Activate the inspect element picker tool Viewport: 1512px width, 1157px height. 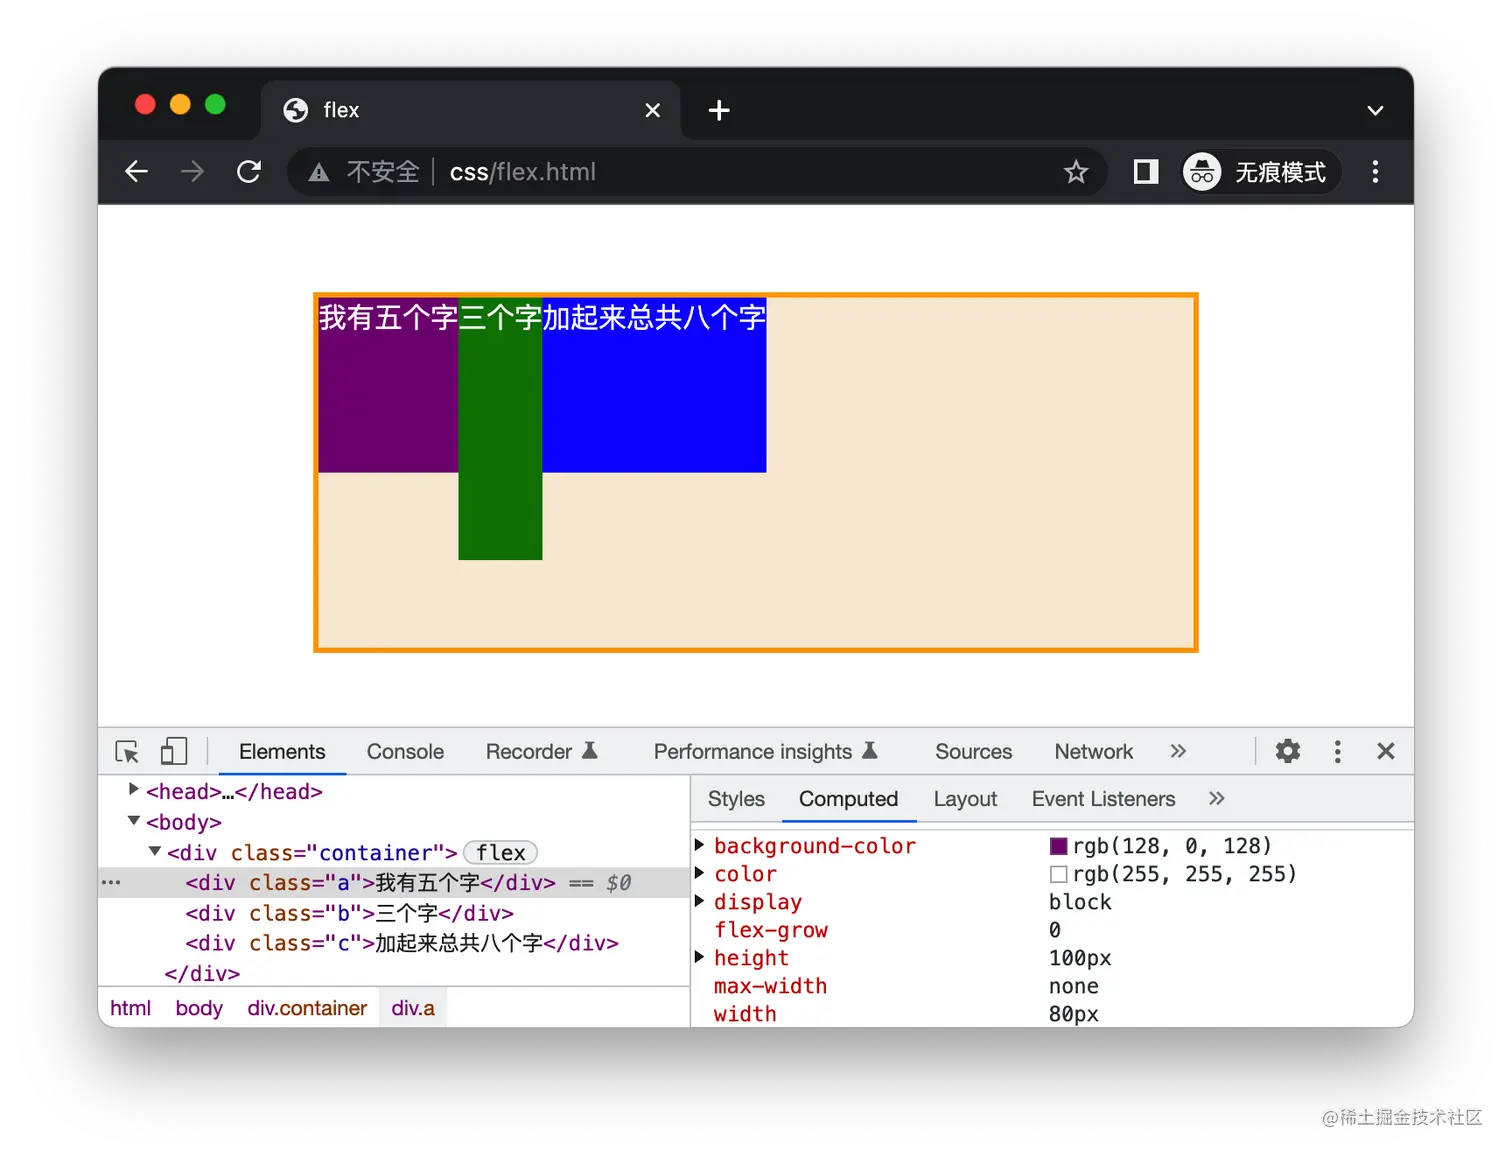(x=127, y=752)
